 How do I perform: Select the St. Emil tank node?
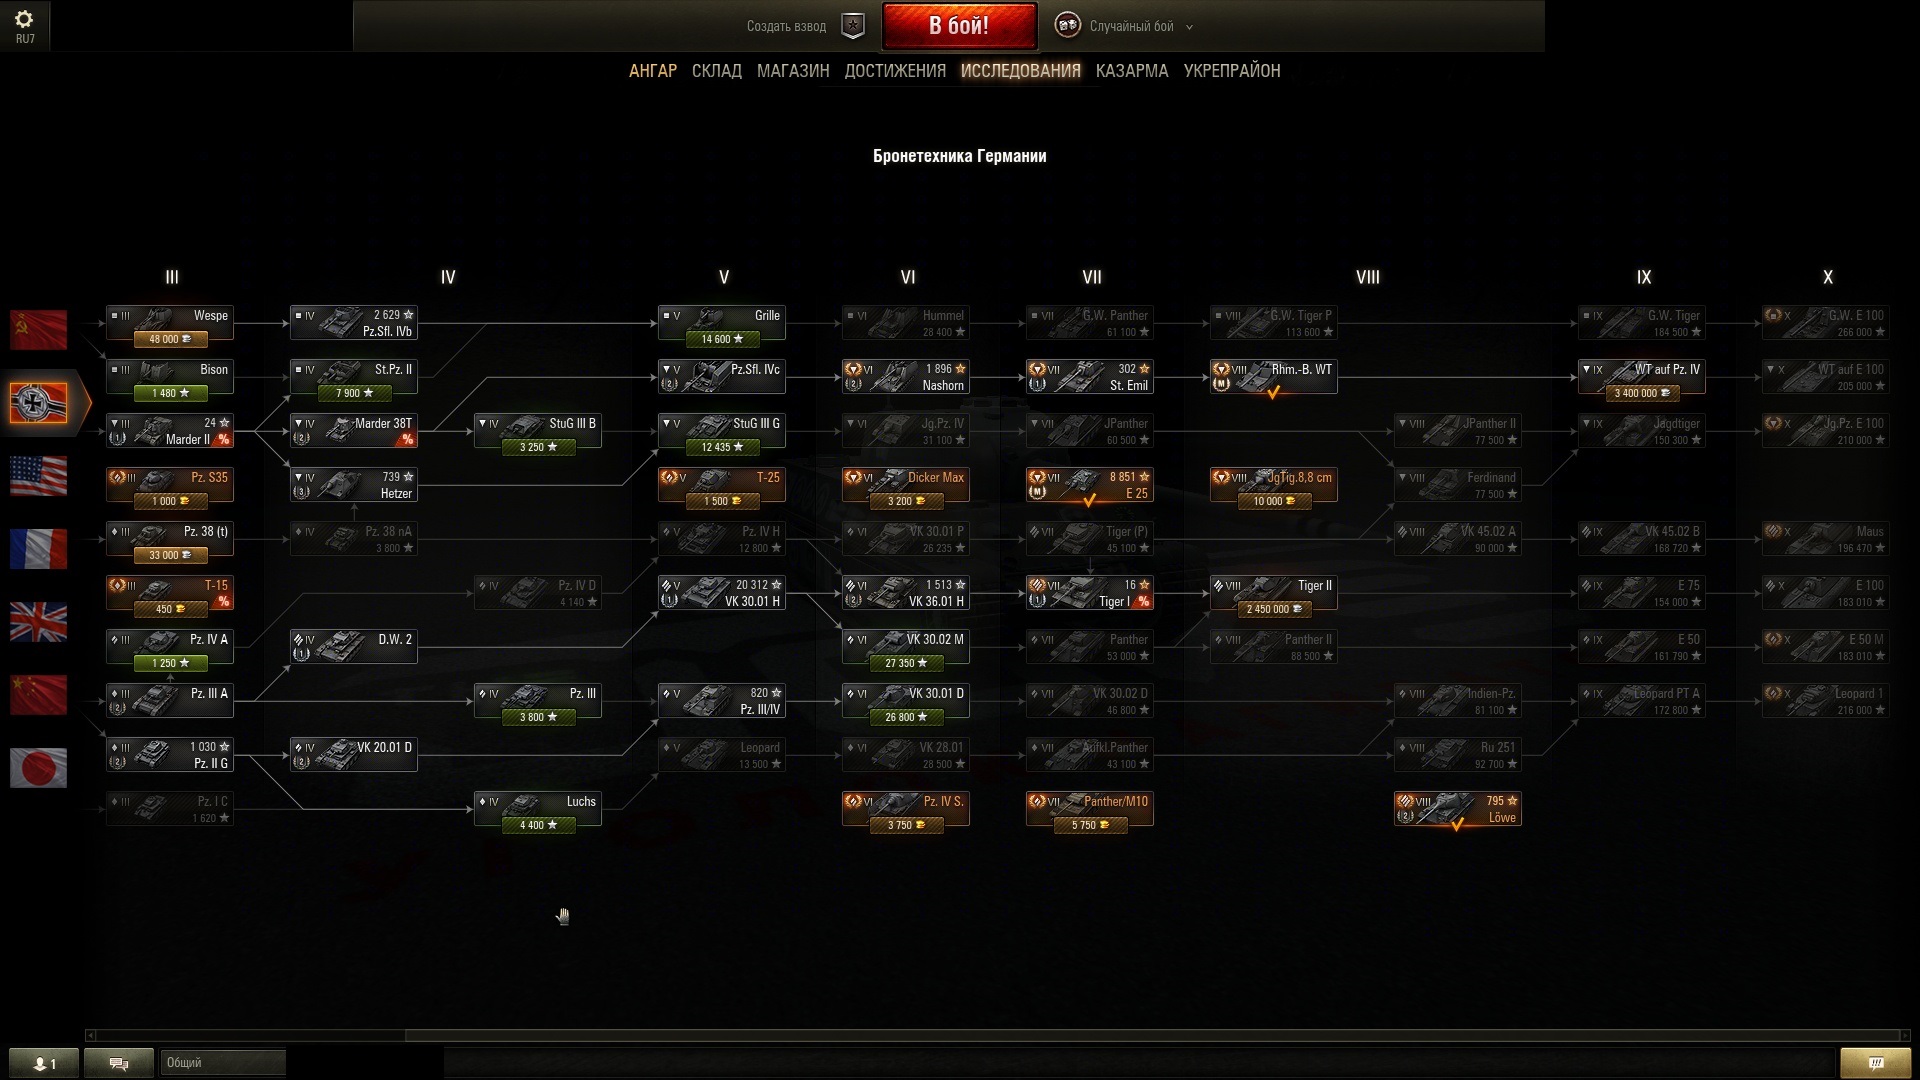coord(1090,377)
